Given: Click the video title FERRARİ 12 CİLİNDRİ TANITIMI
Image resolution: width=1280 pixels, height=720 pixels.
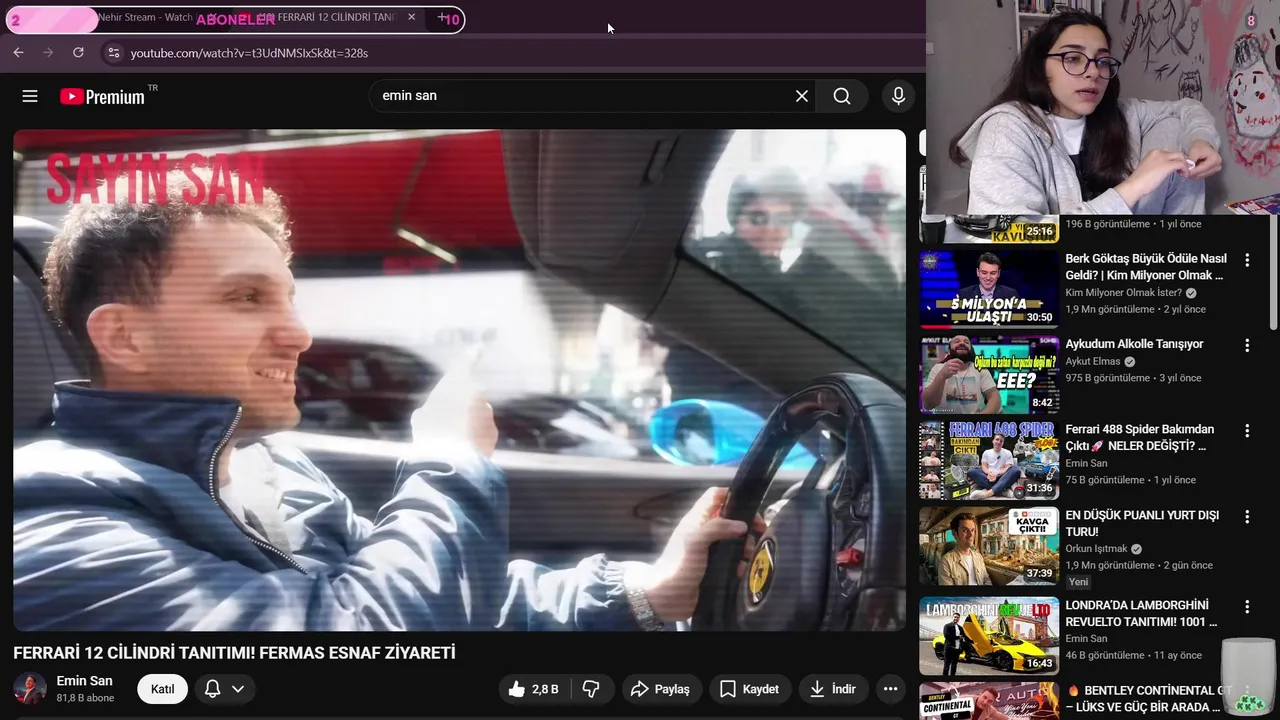Looking at the screenshot, I should tap(234, 653).
